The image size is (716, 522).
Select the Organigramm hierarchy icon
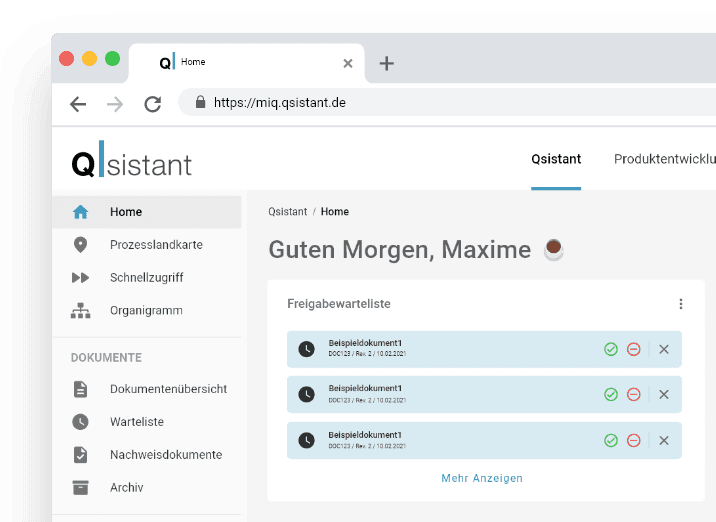81,311
